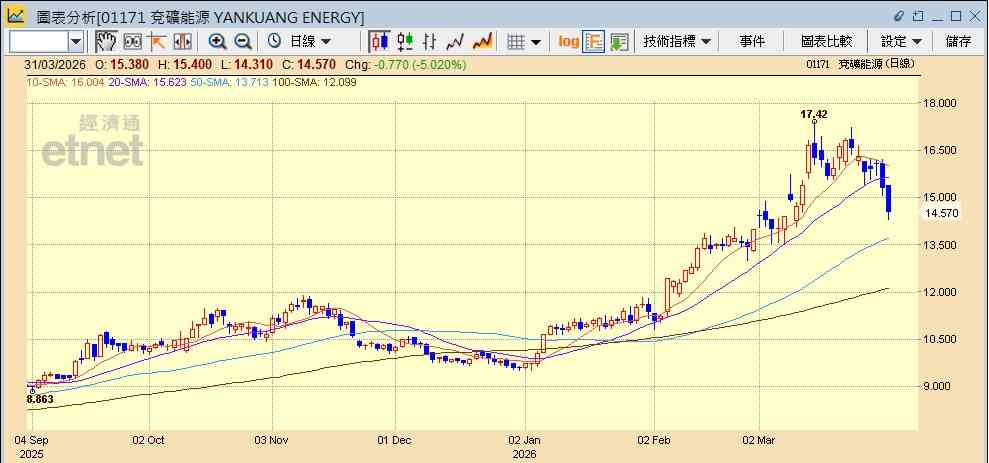The image size is (989, 463).
Task: Expand the stock code combo box arrow
Action: tap(76, 42)
